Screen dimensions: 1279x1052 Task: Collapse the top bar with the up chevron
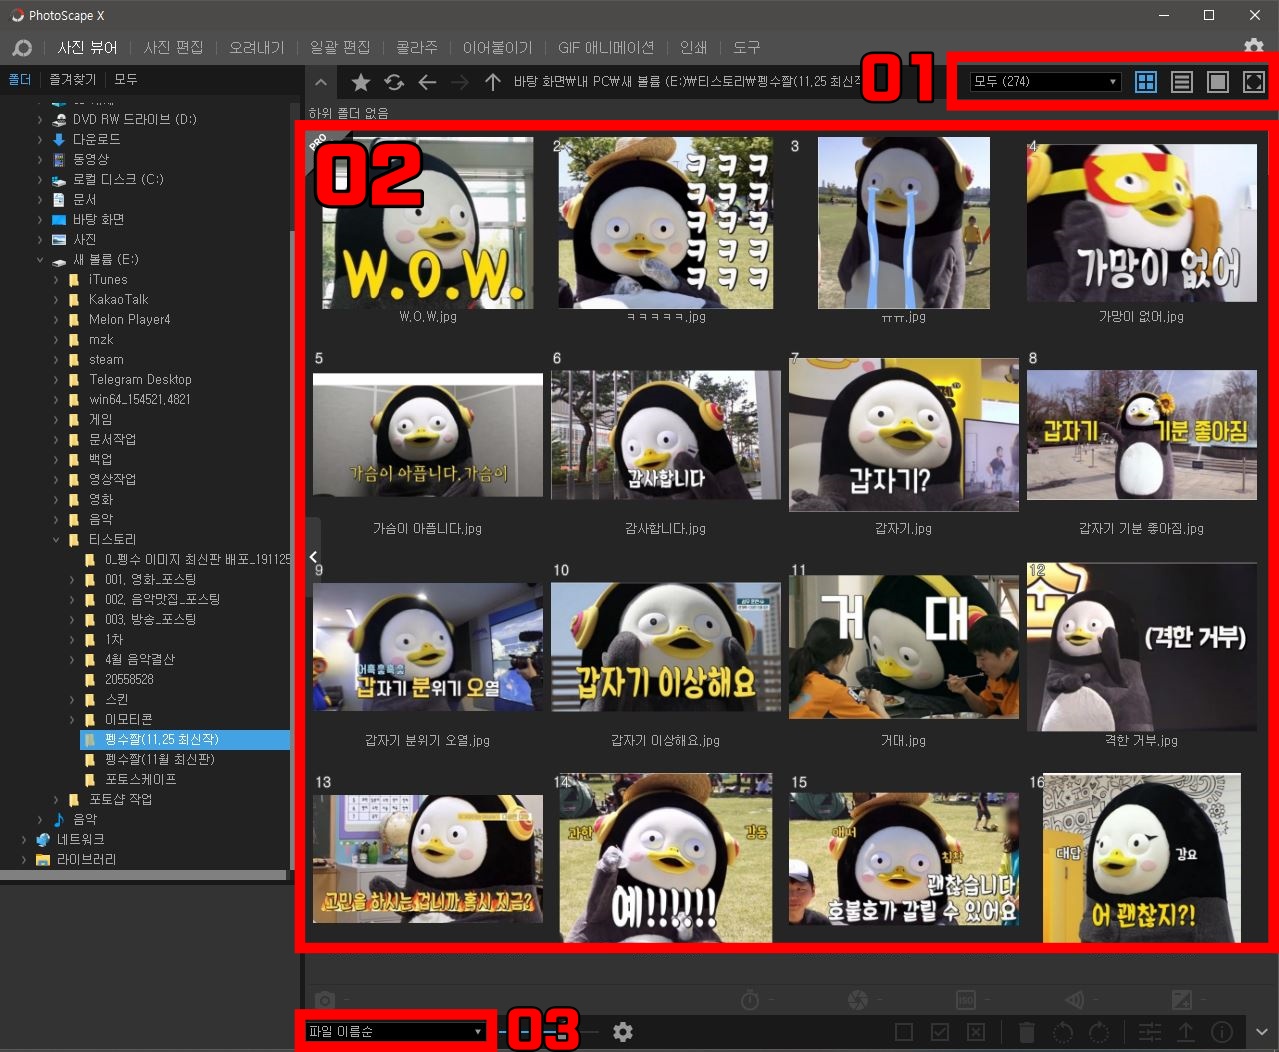click(320, 83)
